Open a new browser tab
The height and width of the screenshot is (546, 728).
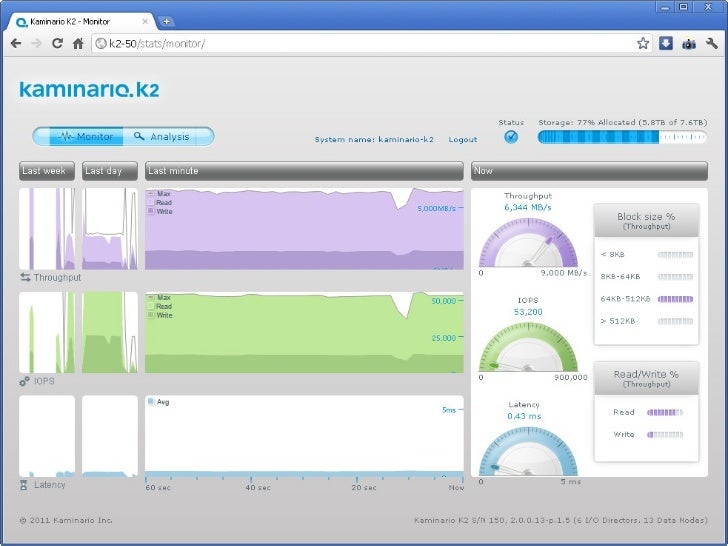[x=166, y=21]
